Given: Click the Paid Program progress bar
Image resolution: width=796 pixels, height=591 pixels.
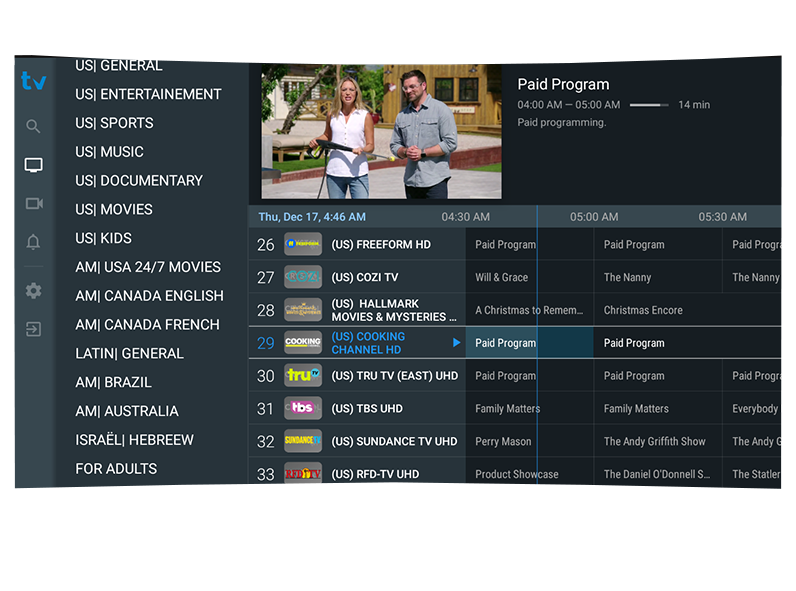Looking at the screenshot, I should 649,105.
